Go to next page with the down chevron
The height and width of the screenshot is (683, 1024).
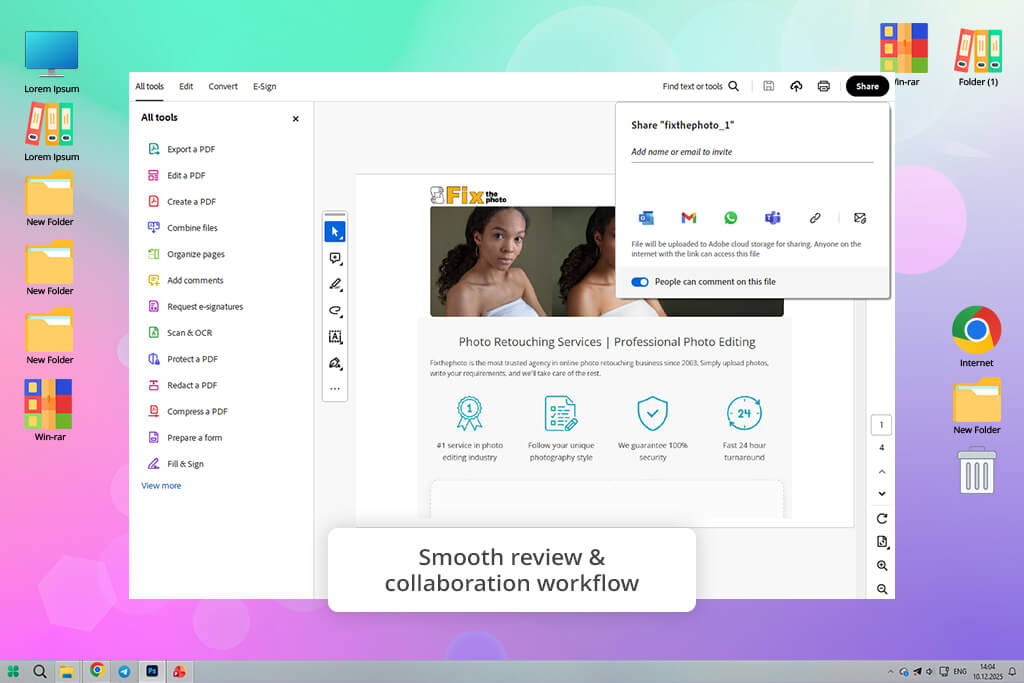[882, 494]
